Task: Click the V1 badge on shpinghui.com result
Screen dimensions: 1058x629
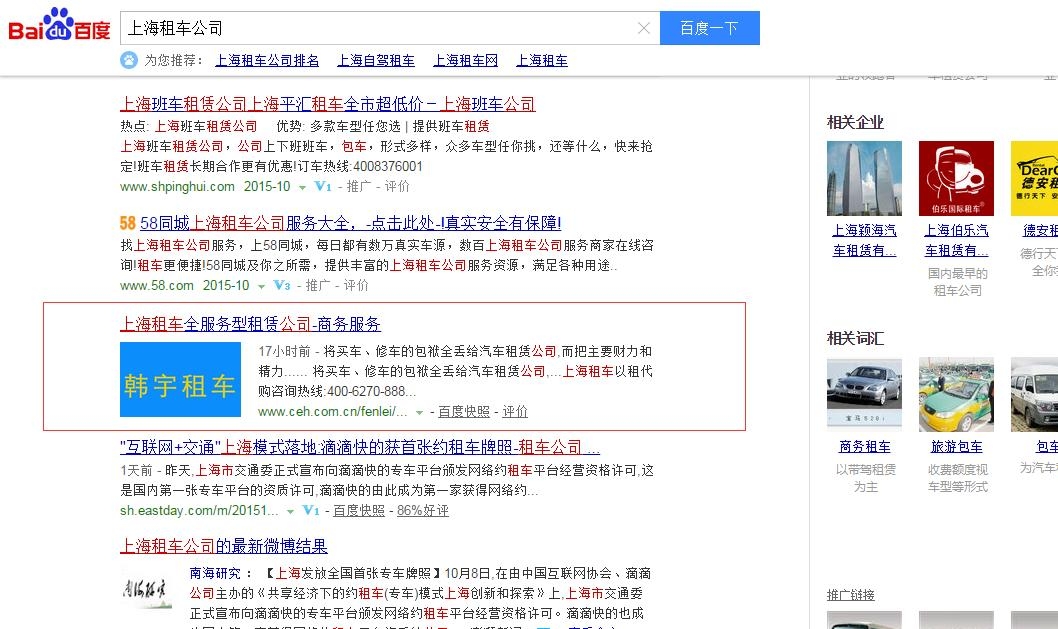Action: pos(323,186)
